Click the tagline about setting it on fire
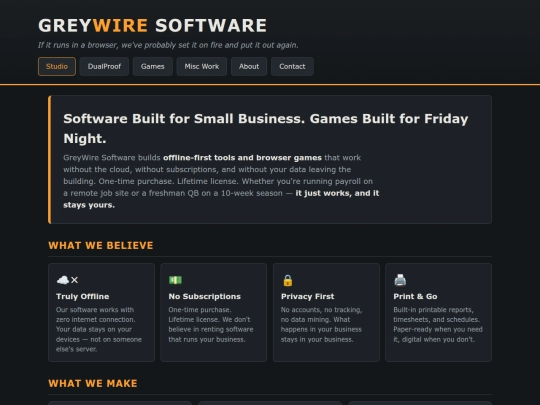The width and height of the screenshot is (540, 405). 168,45
